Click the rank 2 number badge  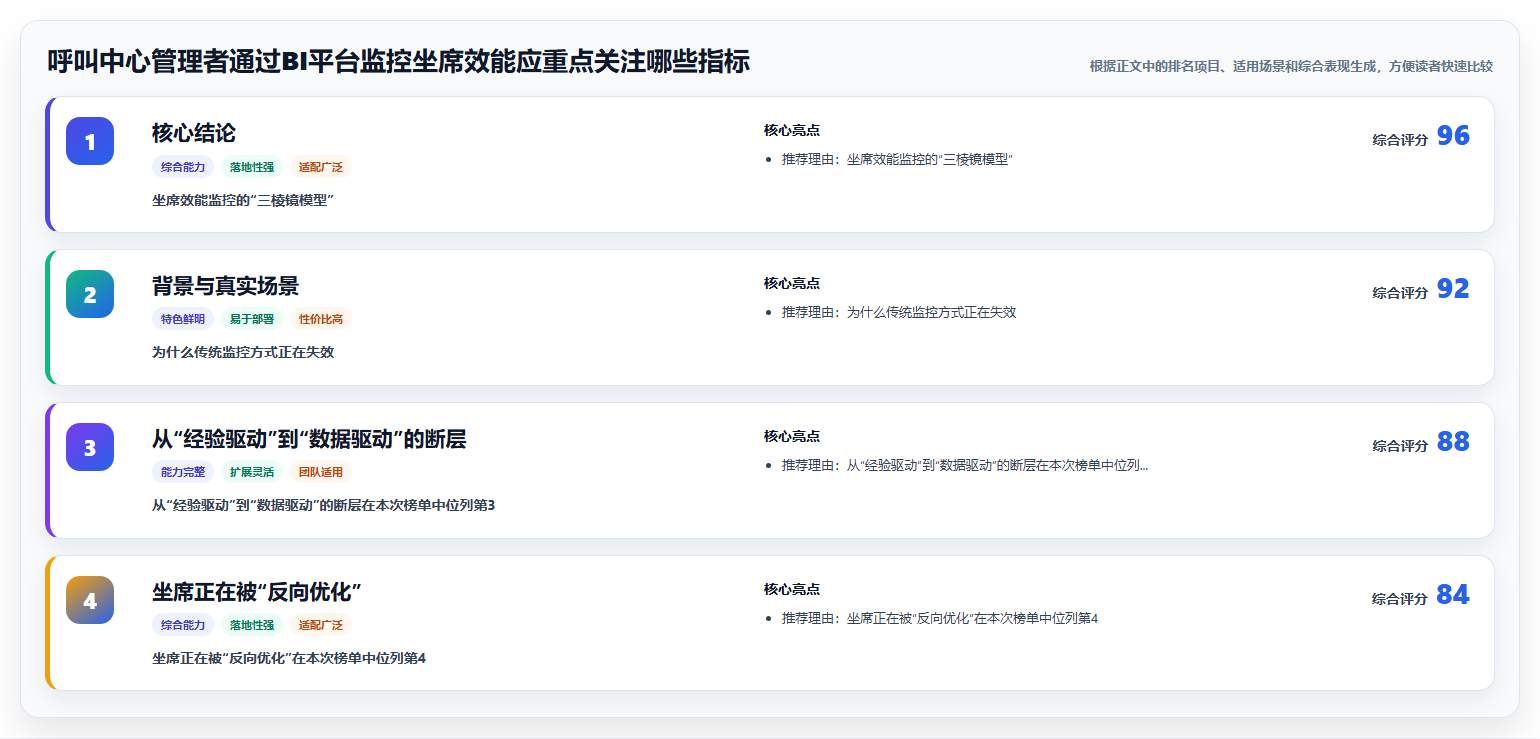[x=90, y=294]
